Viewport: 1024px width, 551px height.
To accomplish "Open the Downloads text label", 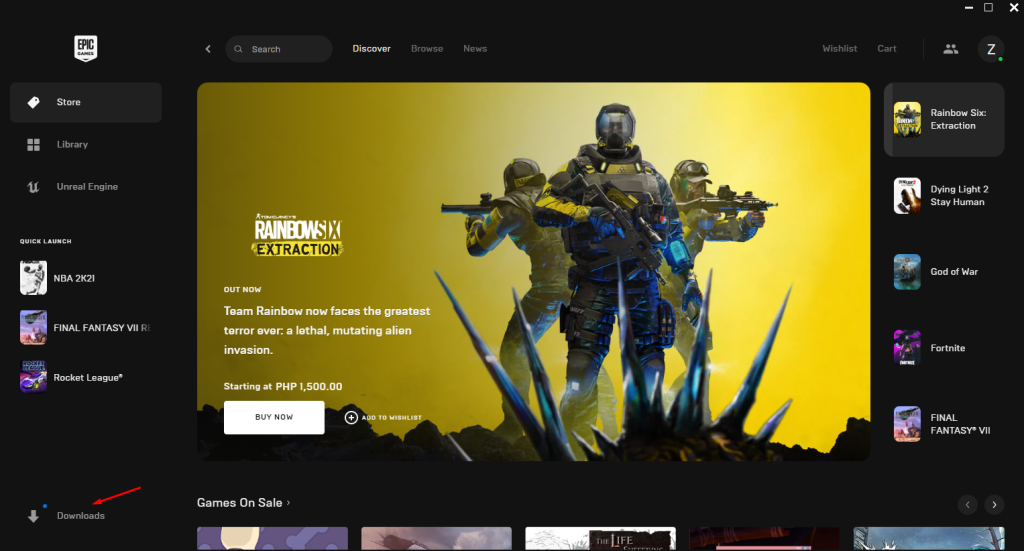I will (80, 516).
